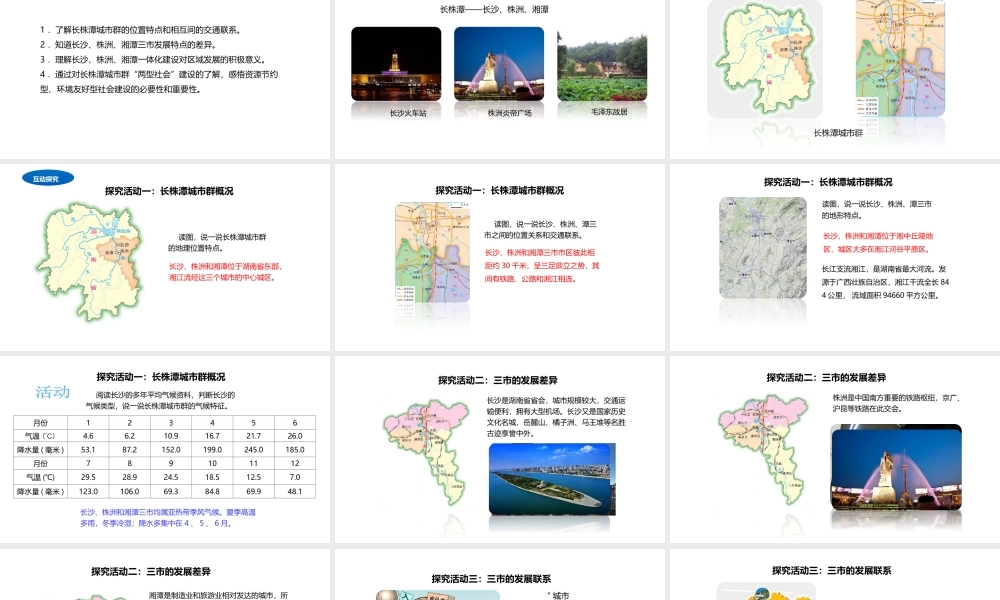This screenshot has width=1000, height=600.
Task: Select the 长沙火车站 night photo
Action: pyautogui.click(x=396, y=64)
